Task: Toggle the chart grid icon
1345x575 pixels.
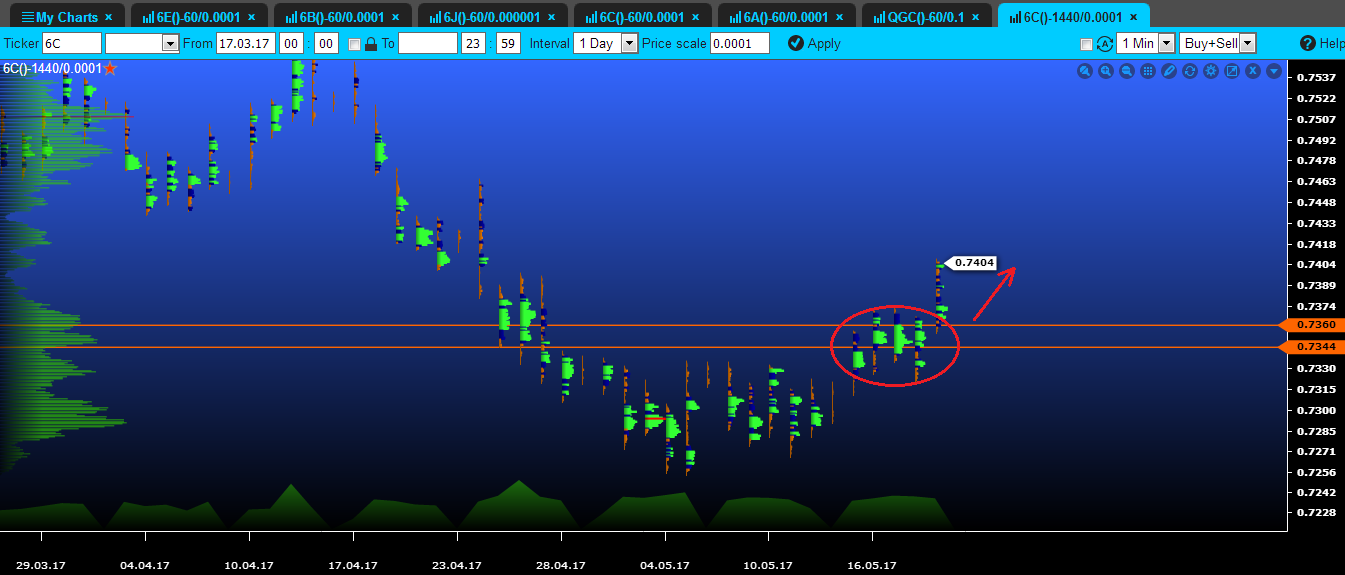Action: point(1148,71)
